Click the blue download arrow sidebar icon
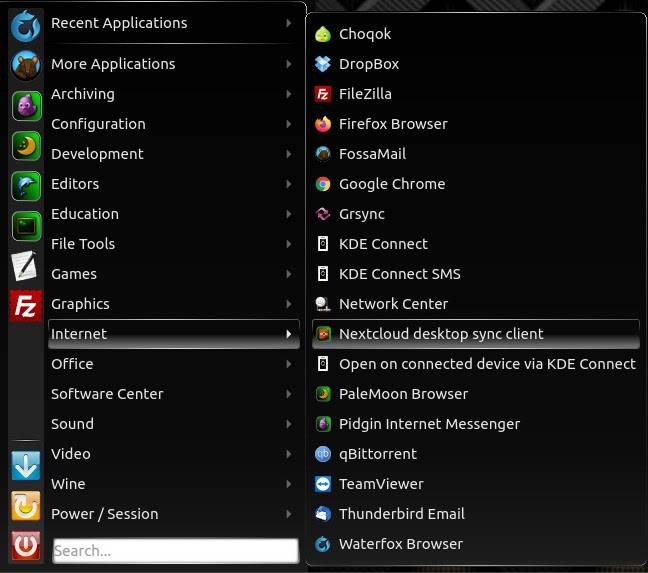The image size is (648, 573). (26, 466)
